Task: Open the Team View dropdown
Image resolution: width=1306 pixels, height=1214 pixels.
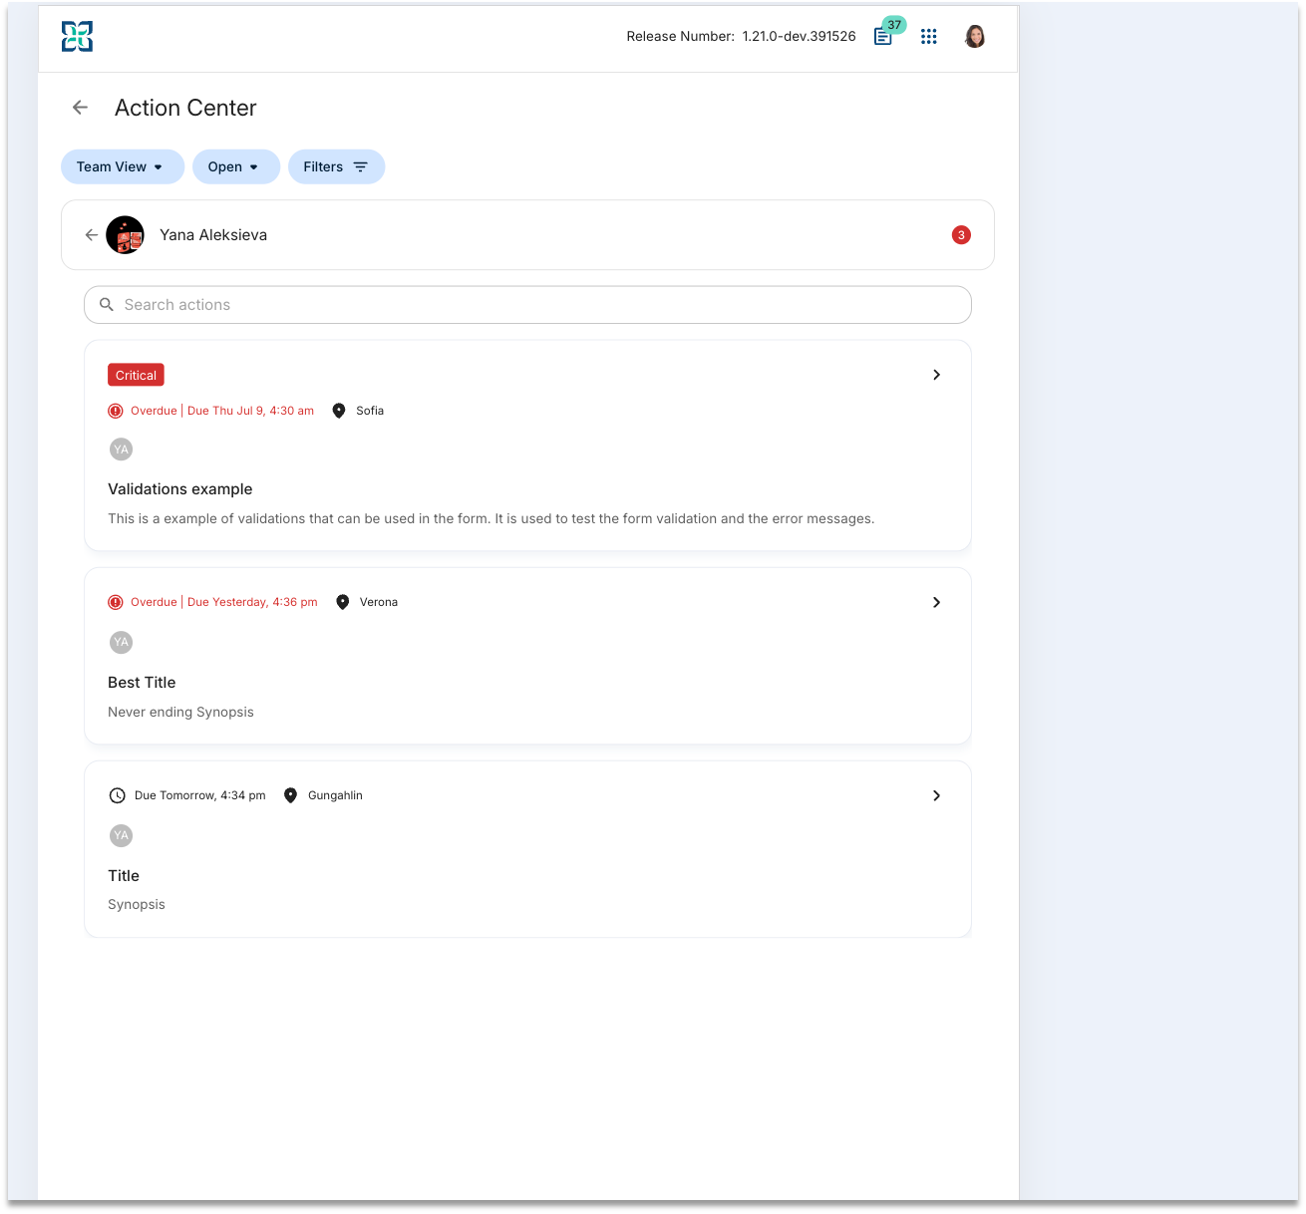Action: 123,167
